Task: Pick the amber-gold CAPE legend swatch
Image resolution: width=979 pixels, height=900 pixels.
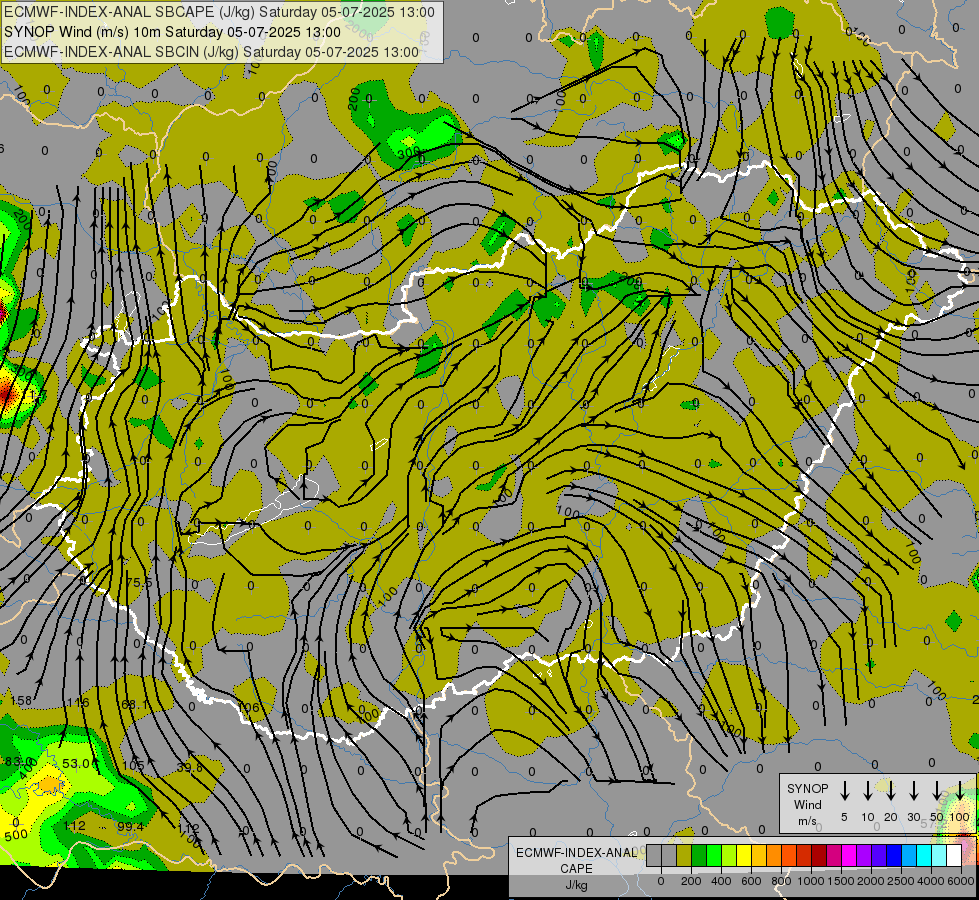Action: pyautogui.click(x=759, y=855)
